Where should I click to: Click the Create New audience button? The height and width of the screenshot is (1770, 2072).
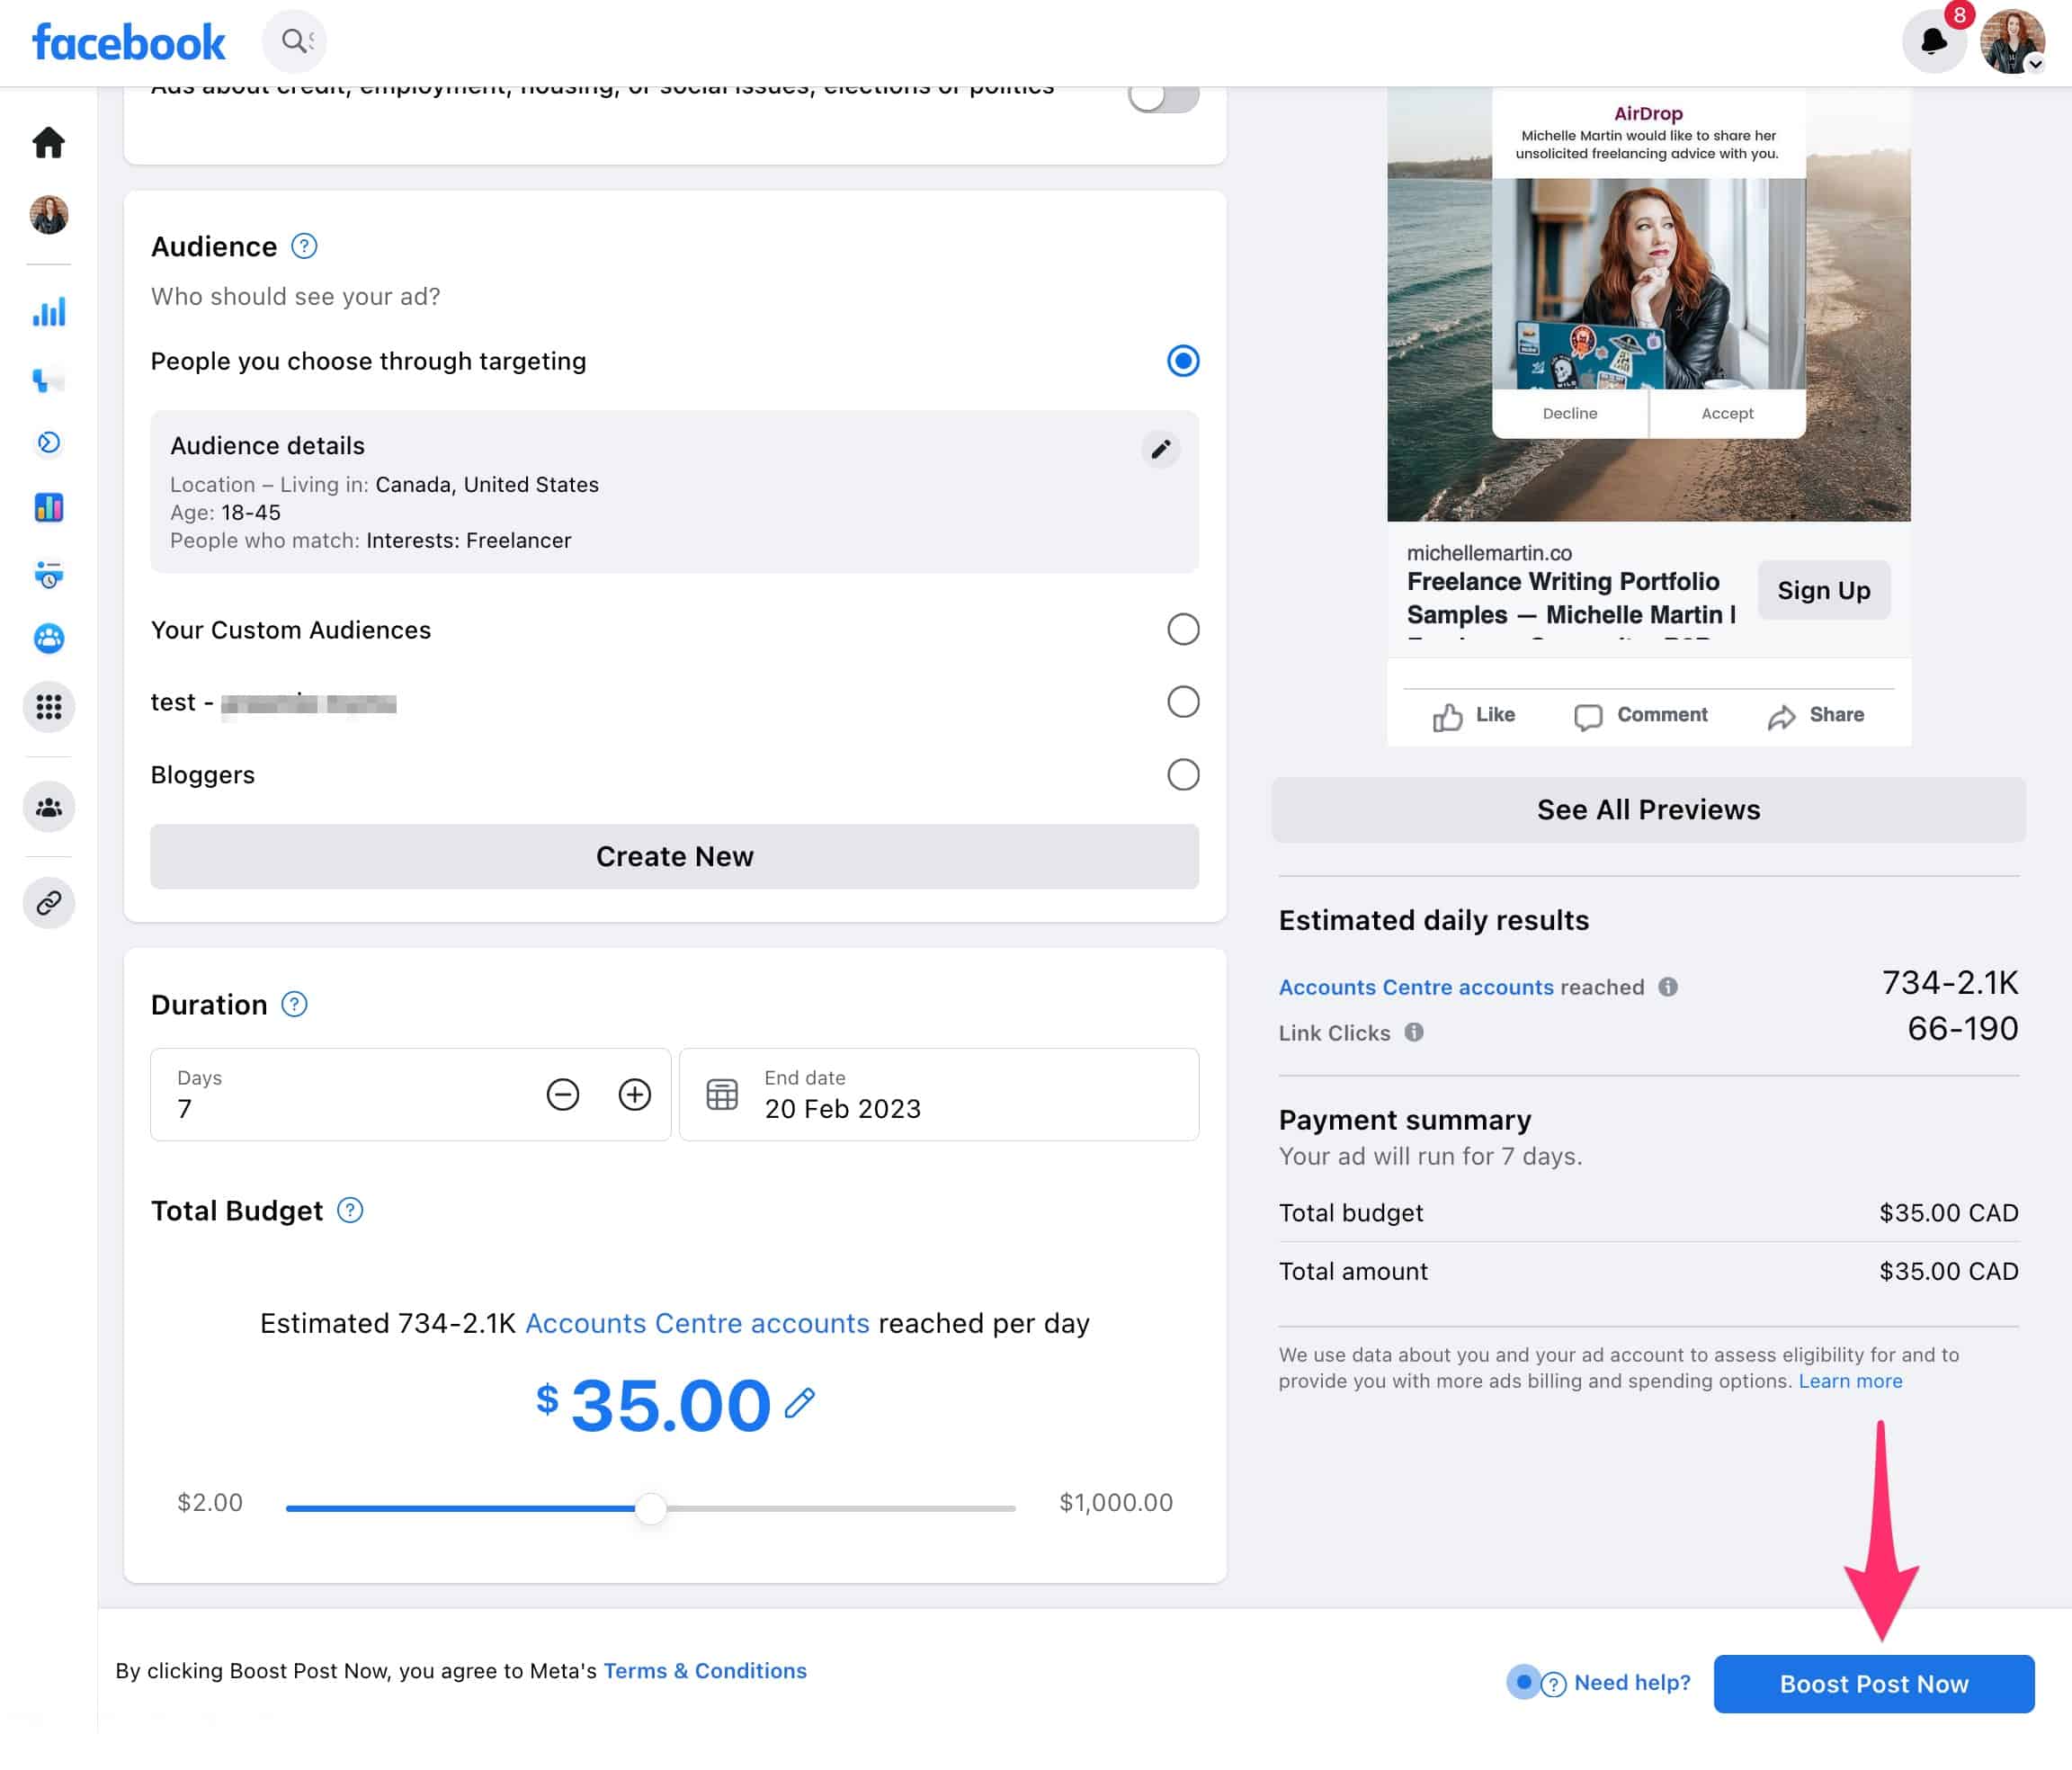click(x=674, y=857)
